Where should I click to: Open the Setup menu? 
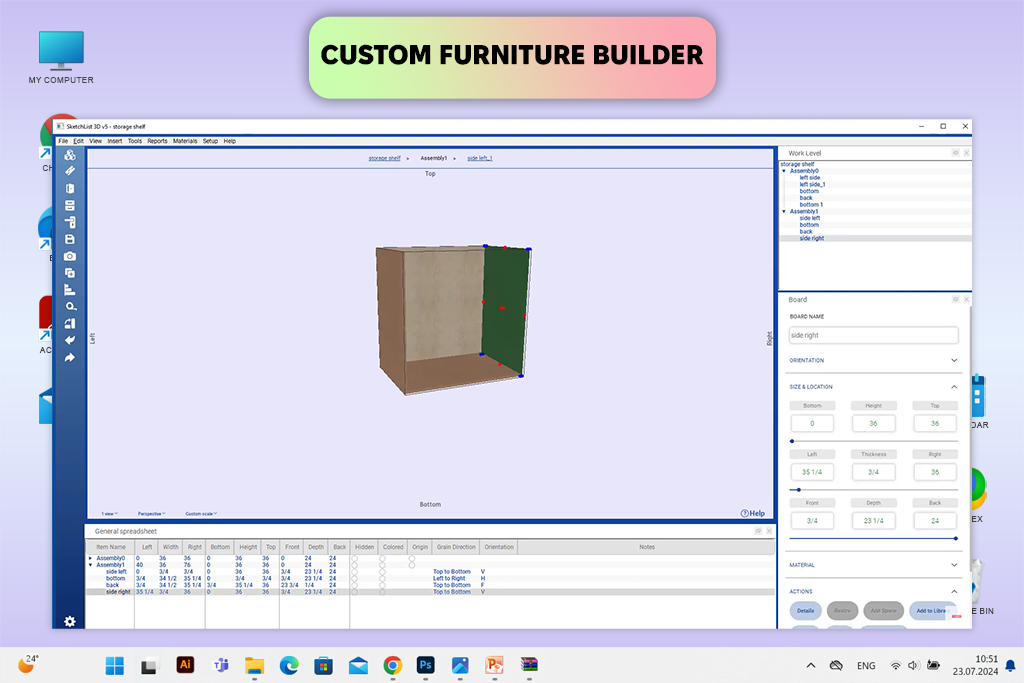tap(210, 141)
